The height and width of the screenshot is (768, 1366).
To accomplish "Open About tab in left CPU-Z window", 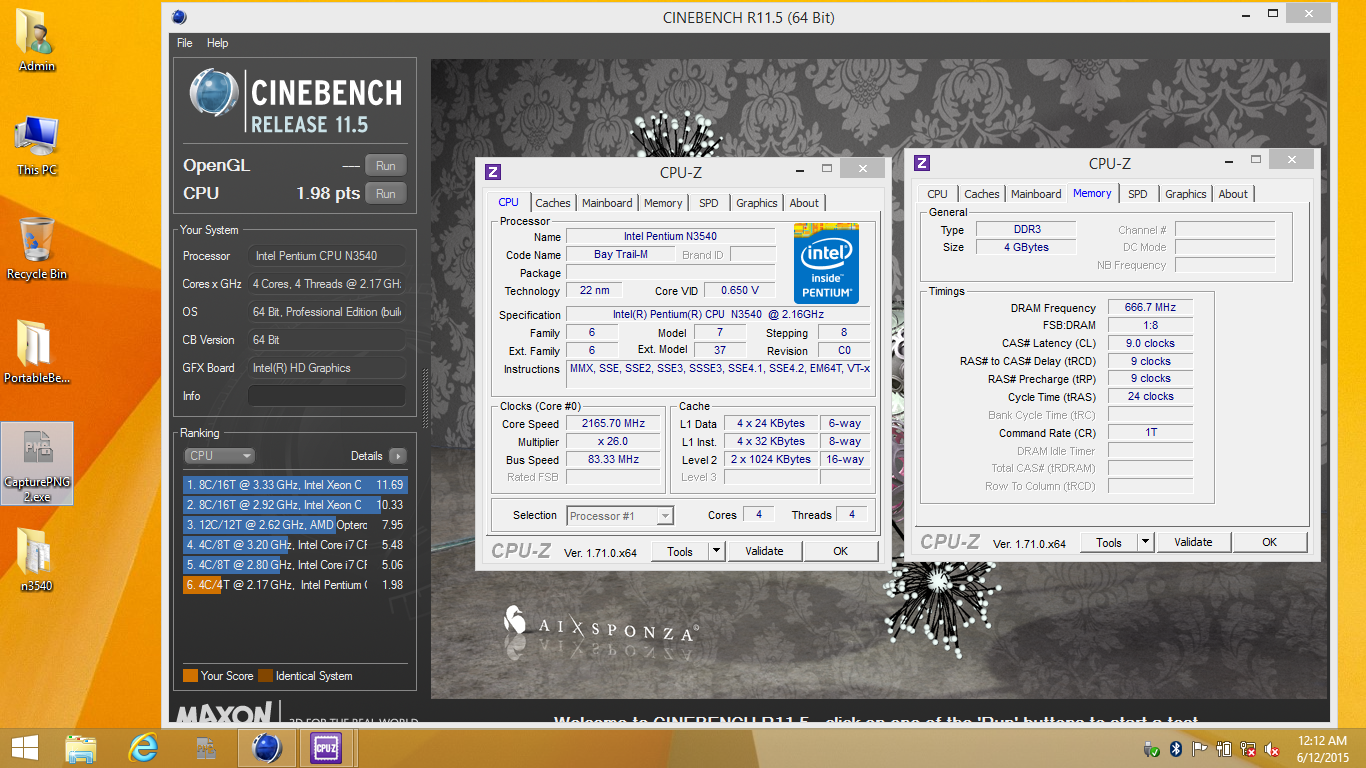I will point(804,203).
